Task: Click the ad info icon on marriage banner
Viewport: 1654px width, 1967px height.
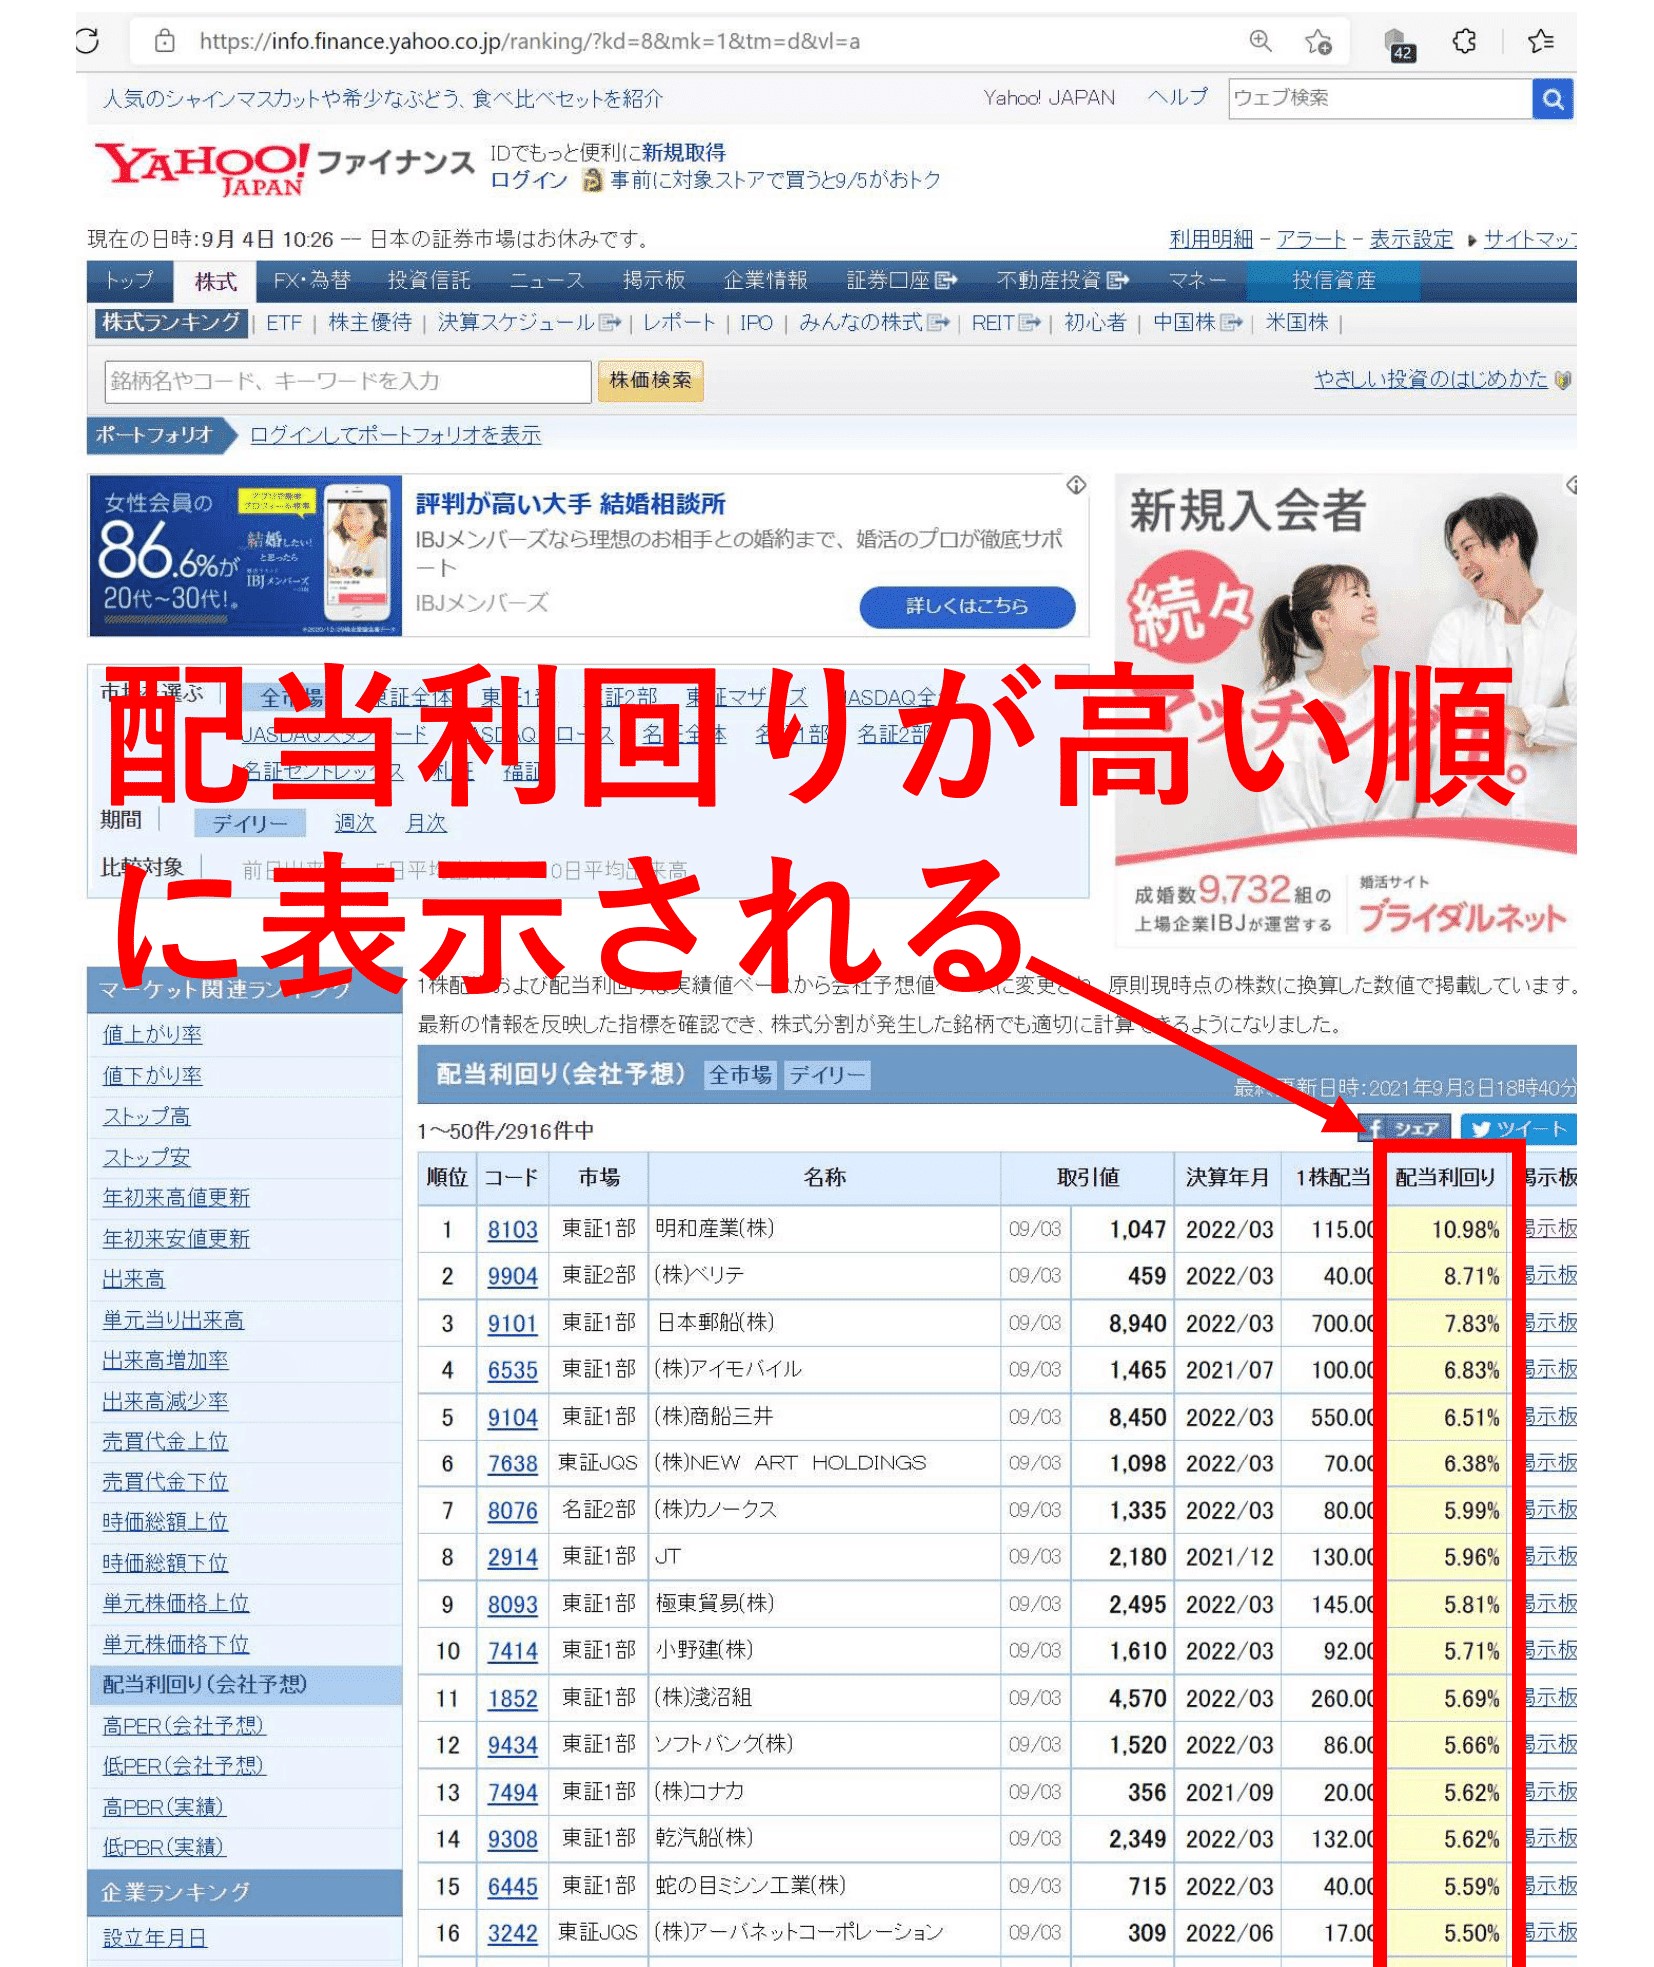Action: pyautogui.click(x=1076, y=485)
